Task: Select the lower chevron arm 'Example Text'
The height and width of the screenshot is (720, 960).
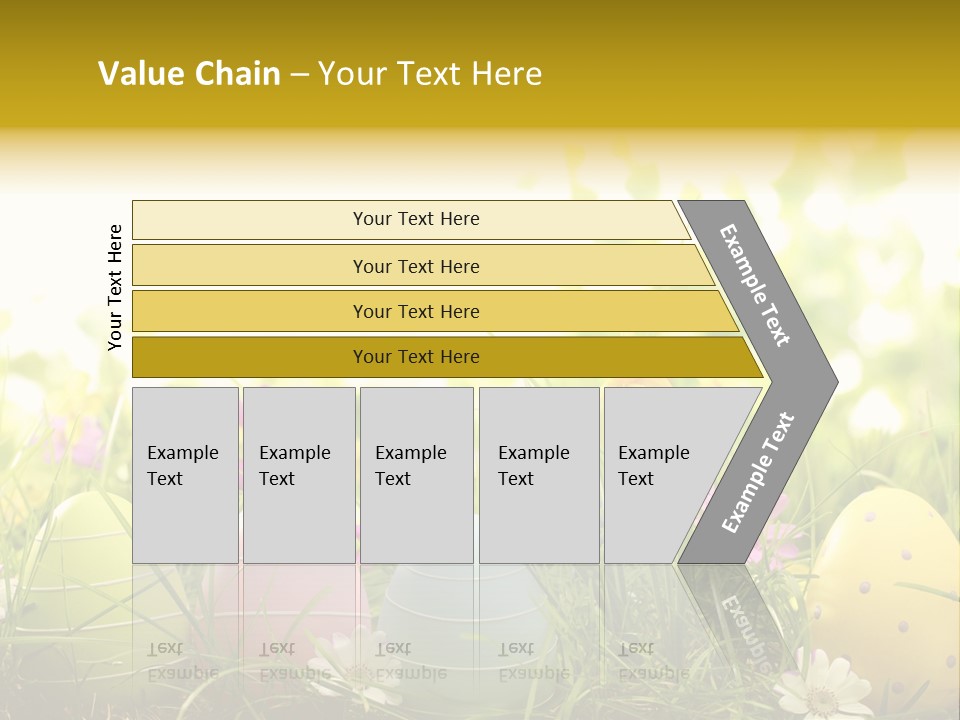Action: click(x=757, y=473)
